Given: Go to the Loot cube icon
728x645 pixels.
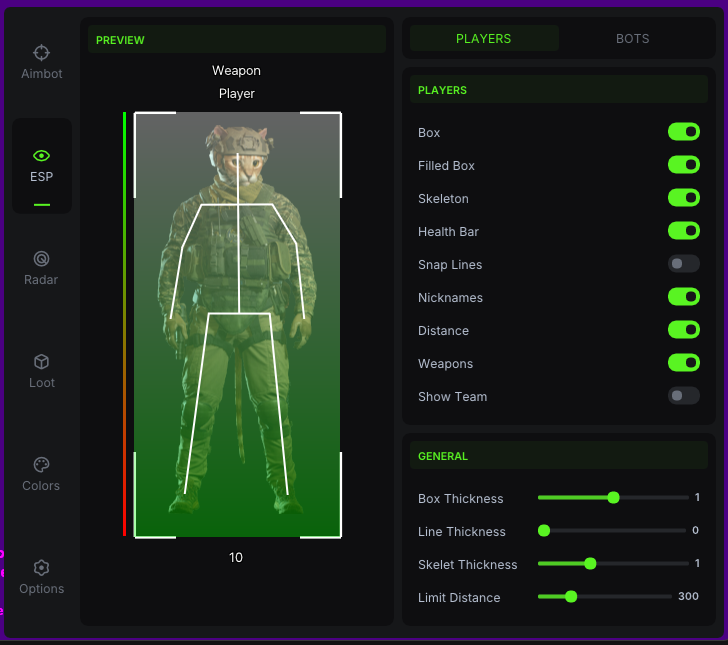Looking at the screenshot, I should click(x=41, y=362).
